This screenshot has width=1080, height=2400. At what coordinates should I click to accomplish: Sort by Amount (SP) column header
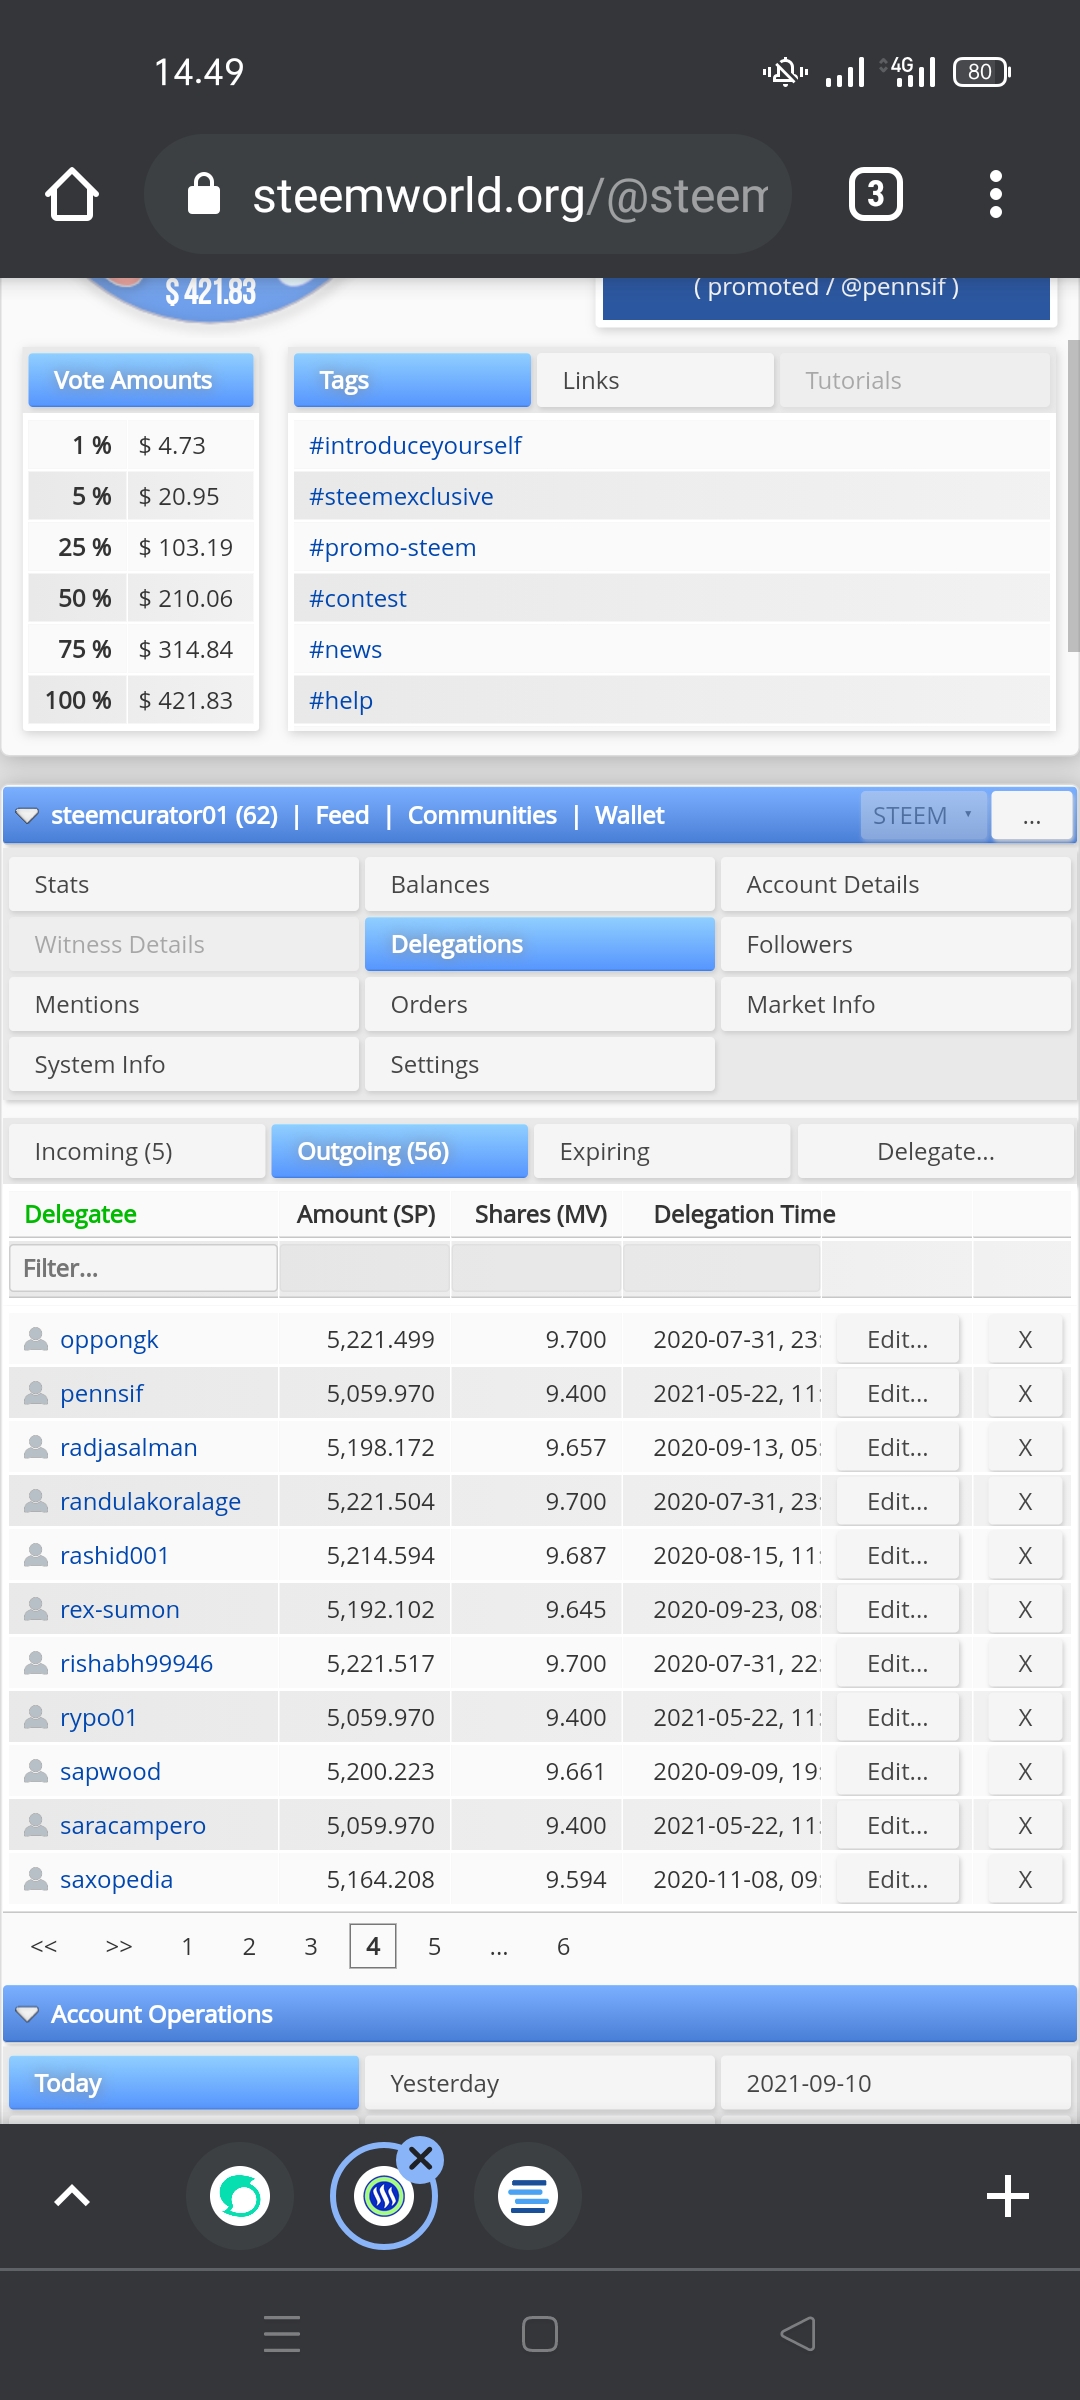(x=366, y=1214)
